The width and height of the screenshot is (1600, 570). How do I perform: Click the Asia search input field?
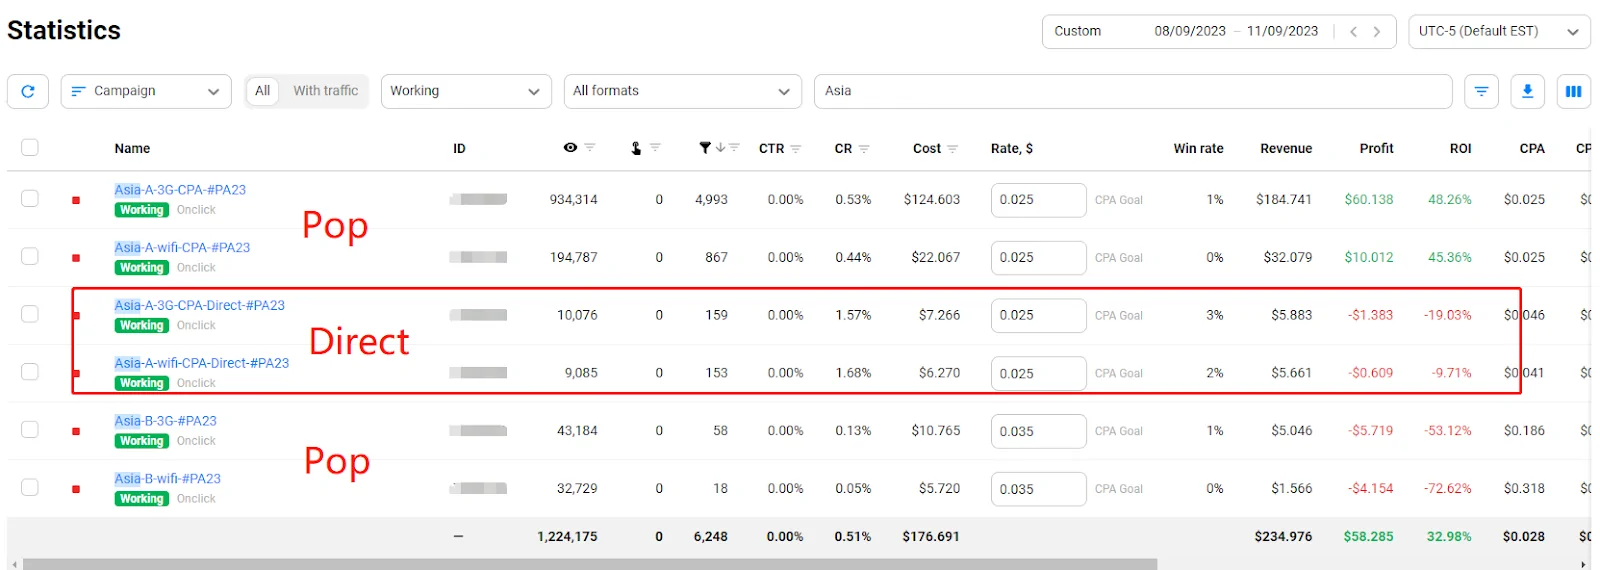(x=1132, y=91)
